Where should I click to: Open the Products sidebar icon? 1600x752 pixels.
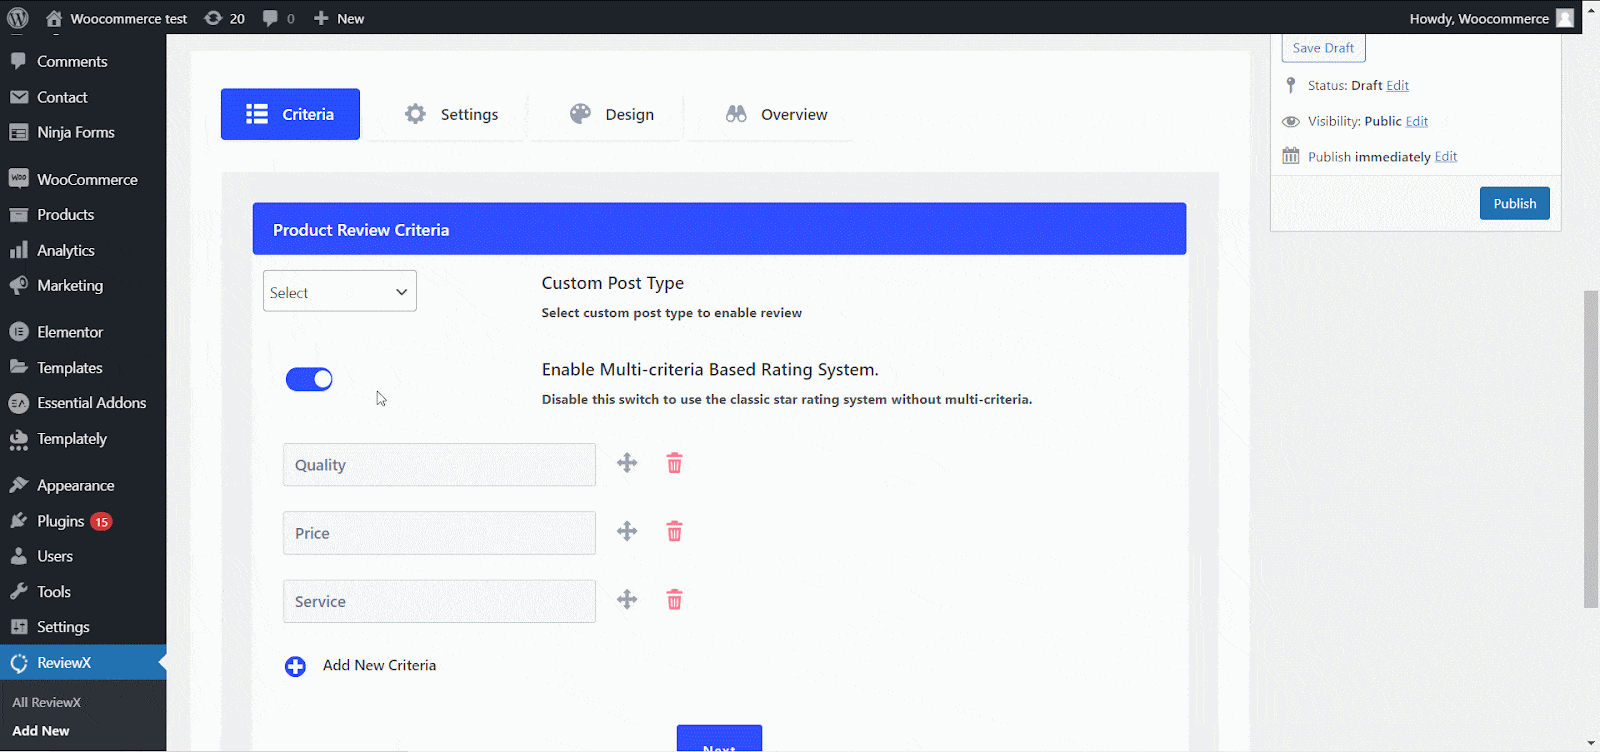point(19,215)
